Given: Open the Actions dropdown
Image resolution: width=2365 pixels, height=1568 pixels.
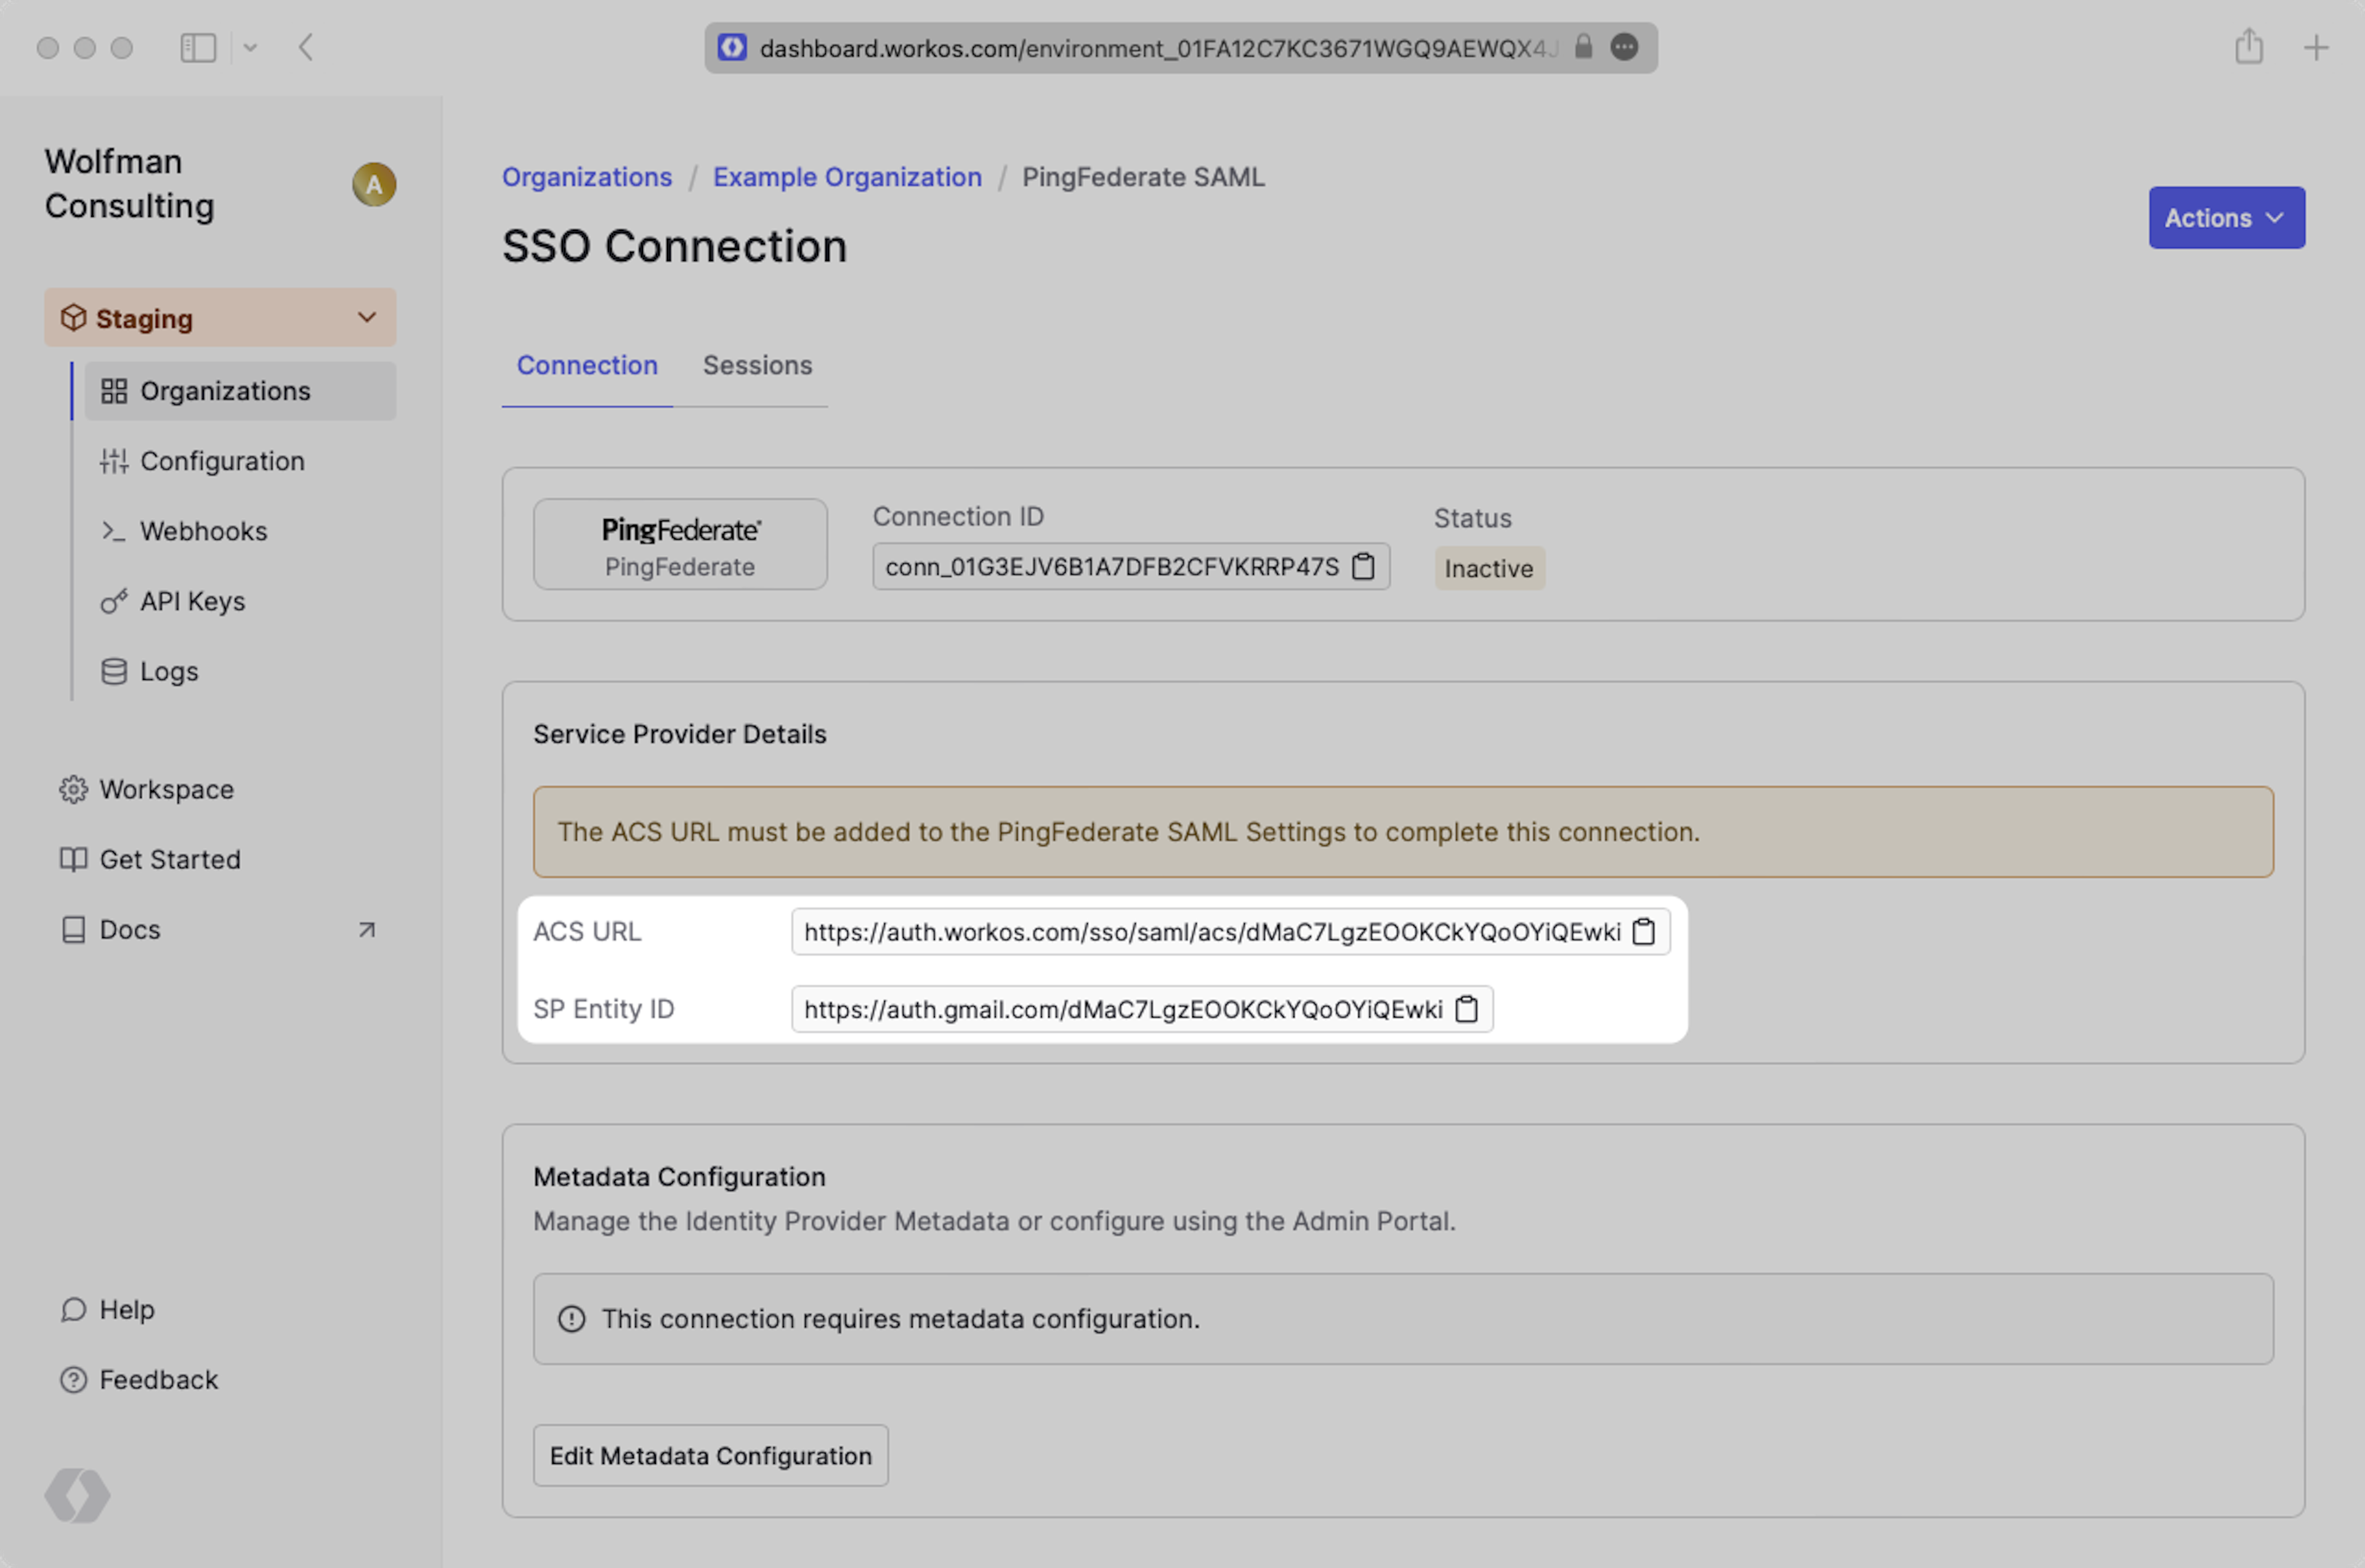Looking at the screenshot, I should (2226, 218).
